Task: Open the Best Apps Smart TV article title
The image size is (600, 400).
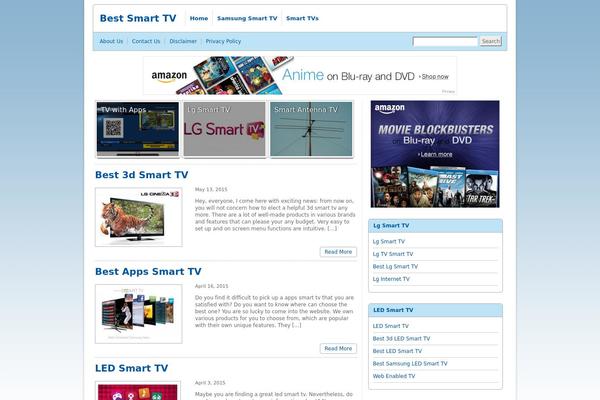Action: pyautogui.click(x=148, y=271)
